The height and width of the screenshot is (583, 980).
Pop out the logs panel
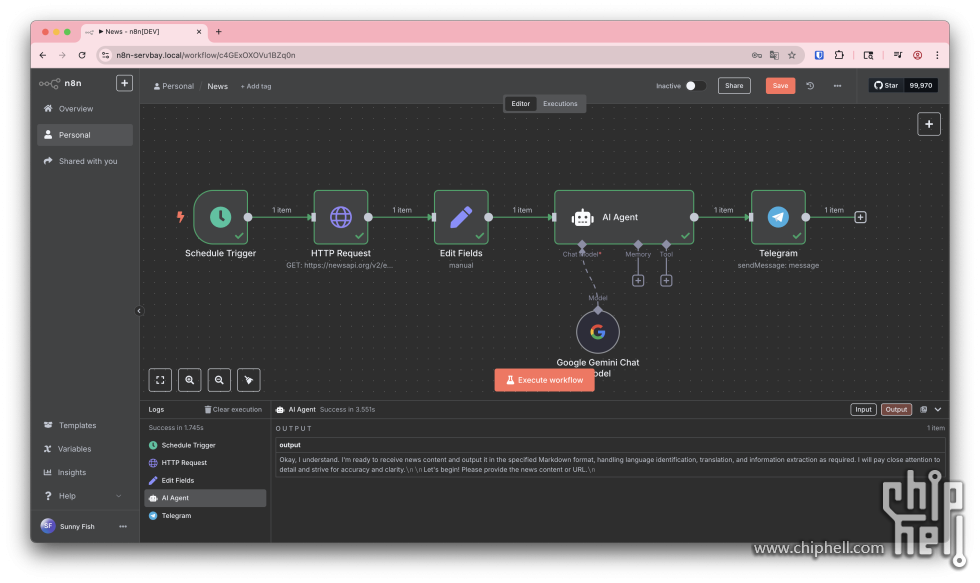(x=923, y=409)
